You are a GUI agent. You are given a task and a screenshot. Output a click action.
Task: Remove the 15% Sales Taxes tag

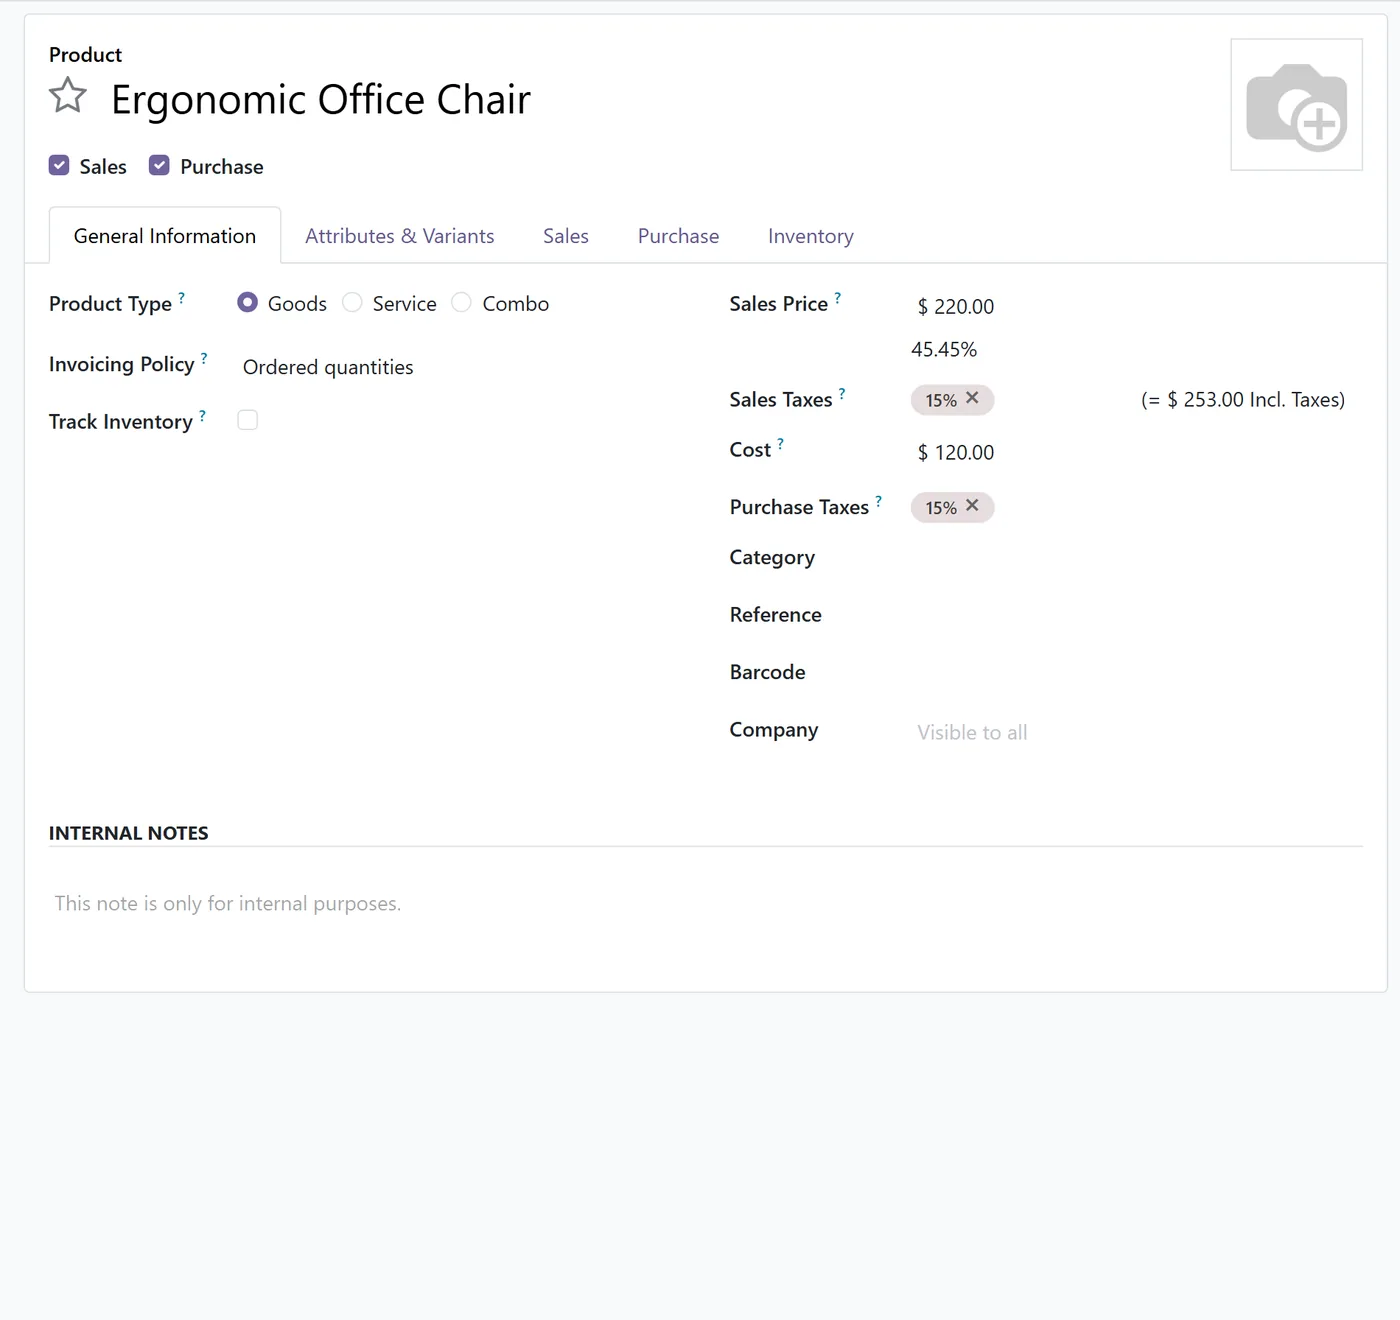[x=972, y=398]
